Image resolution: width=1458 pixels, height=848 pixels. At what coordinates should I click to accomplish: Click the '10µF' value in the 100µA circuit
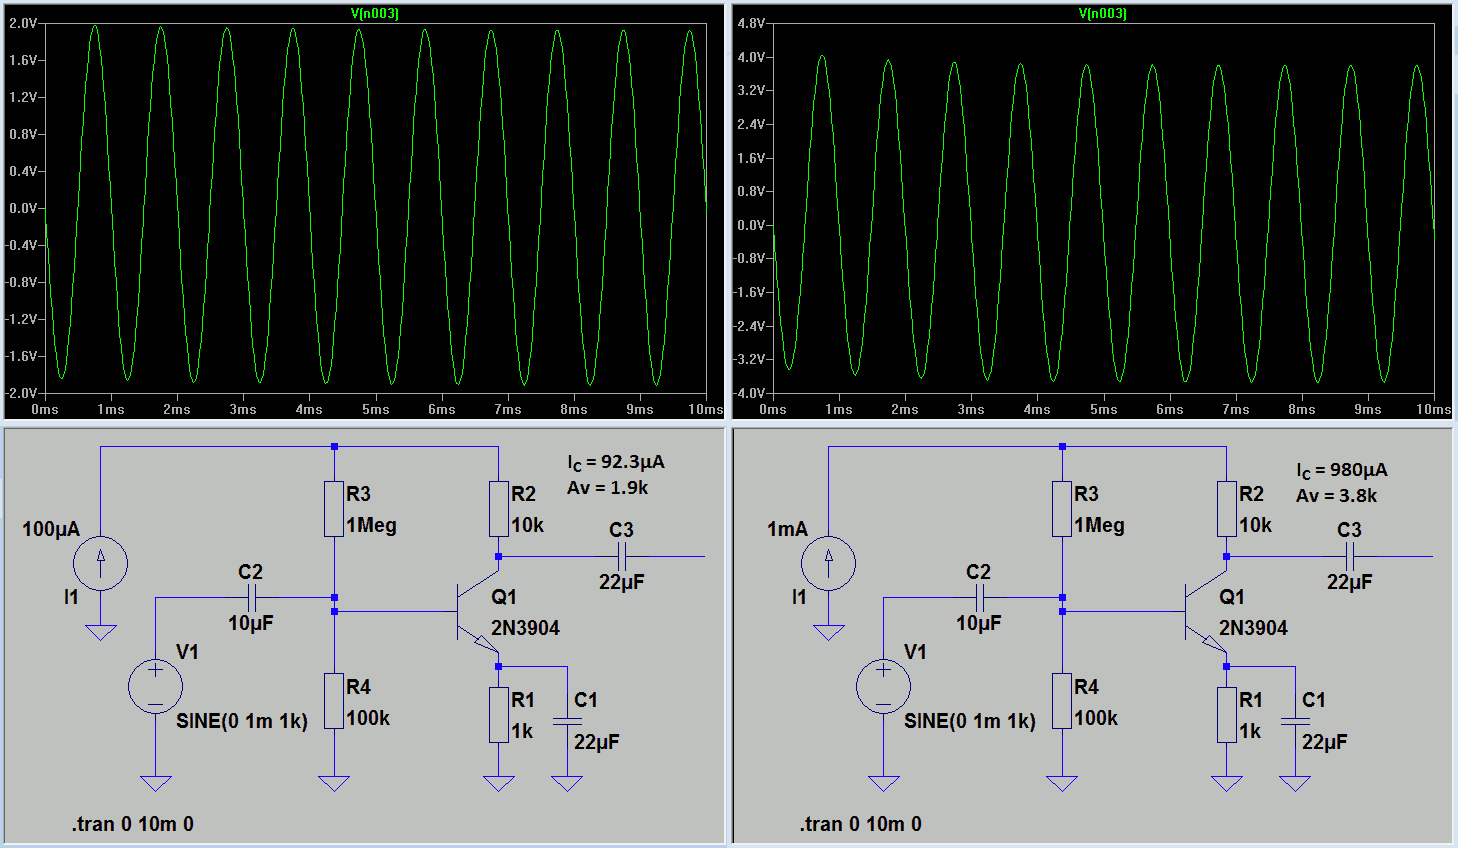click(251, 623)
